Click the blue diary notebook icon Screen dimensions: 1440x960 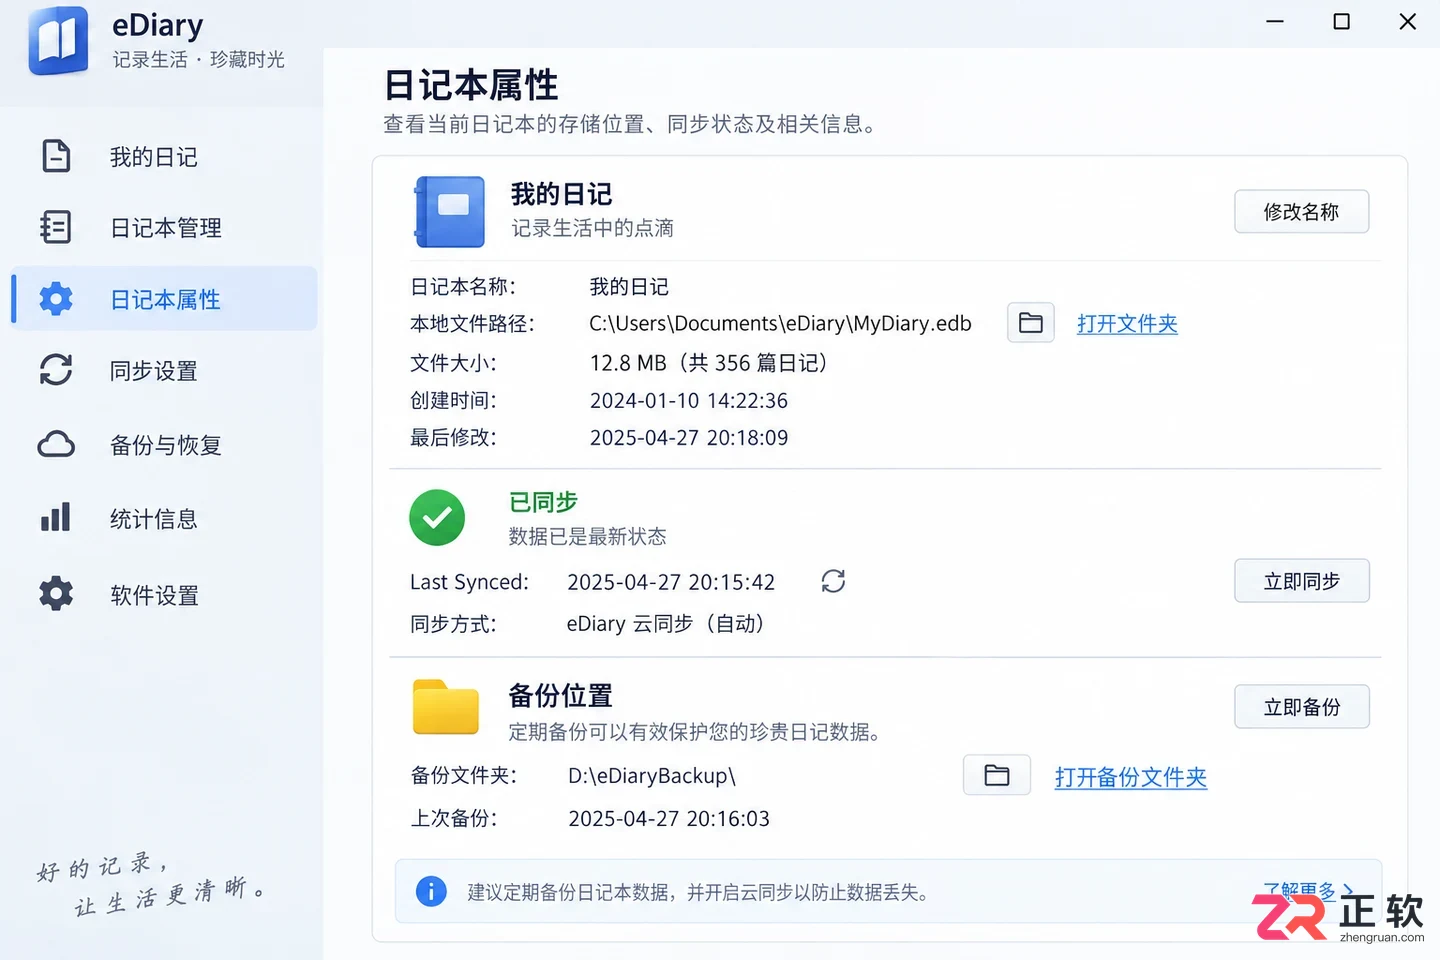[x=450, y=212]
